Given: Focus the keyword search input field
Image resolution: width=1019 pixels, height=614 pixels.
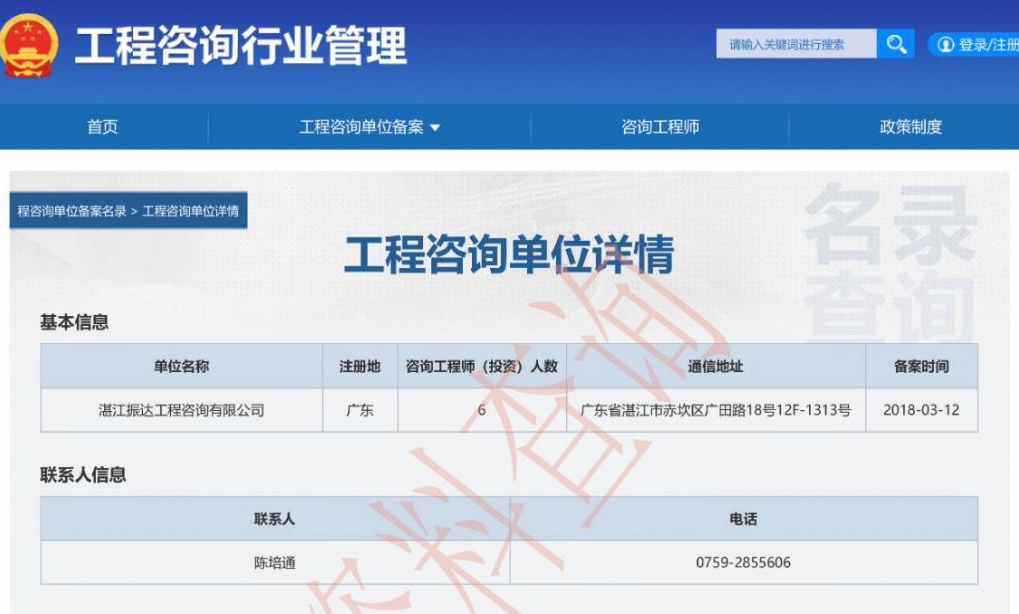Looking at the screenshot, I should (796, 44).
